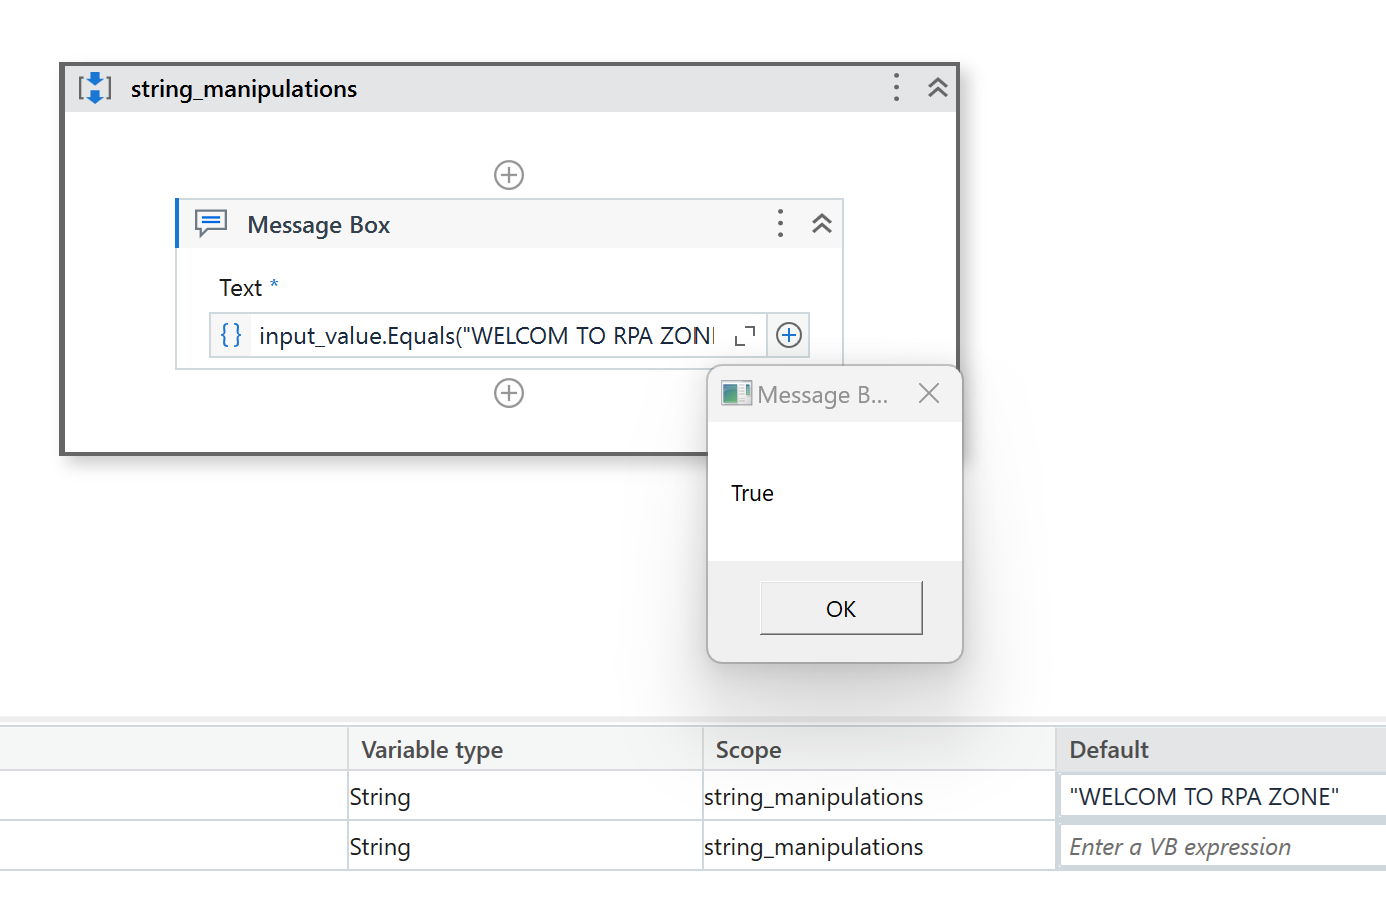Collapse the Message Box activity with its chevron
Image resolution: width=1386 pixels, height=924 pixels.
pos(822,223)
